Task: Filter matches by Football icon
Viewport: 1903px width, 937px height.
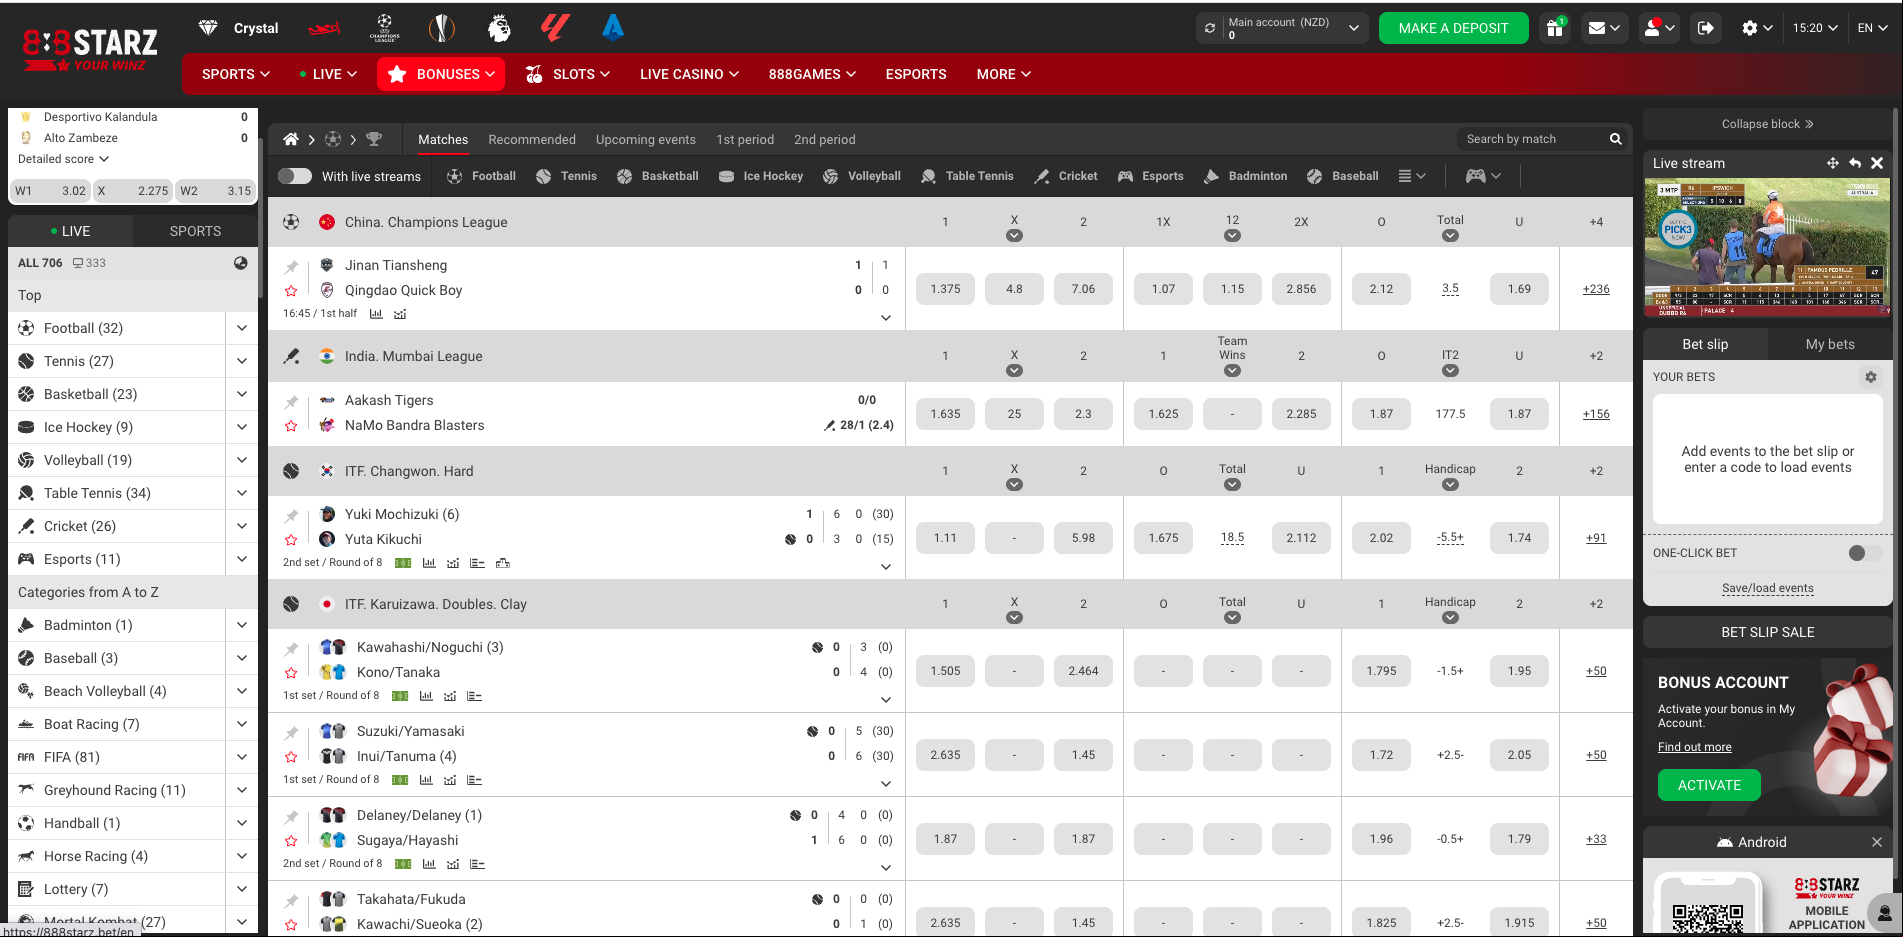Action: click(481, 176)
